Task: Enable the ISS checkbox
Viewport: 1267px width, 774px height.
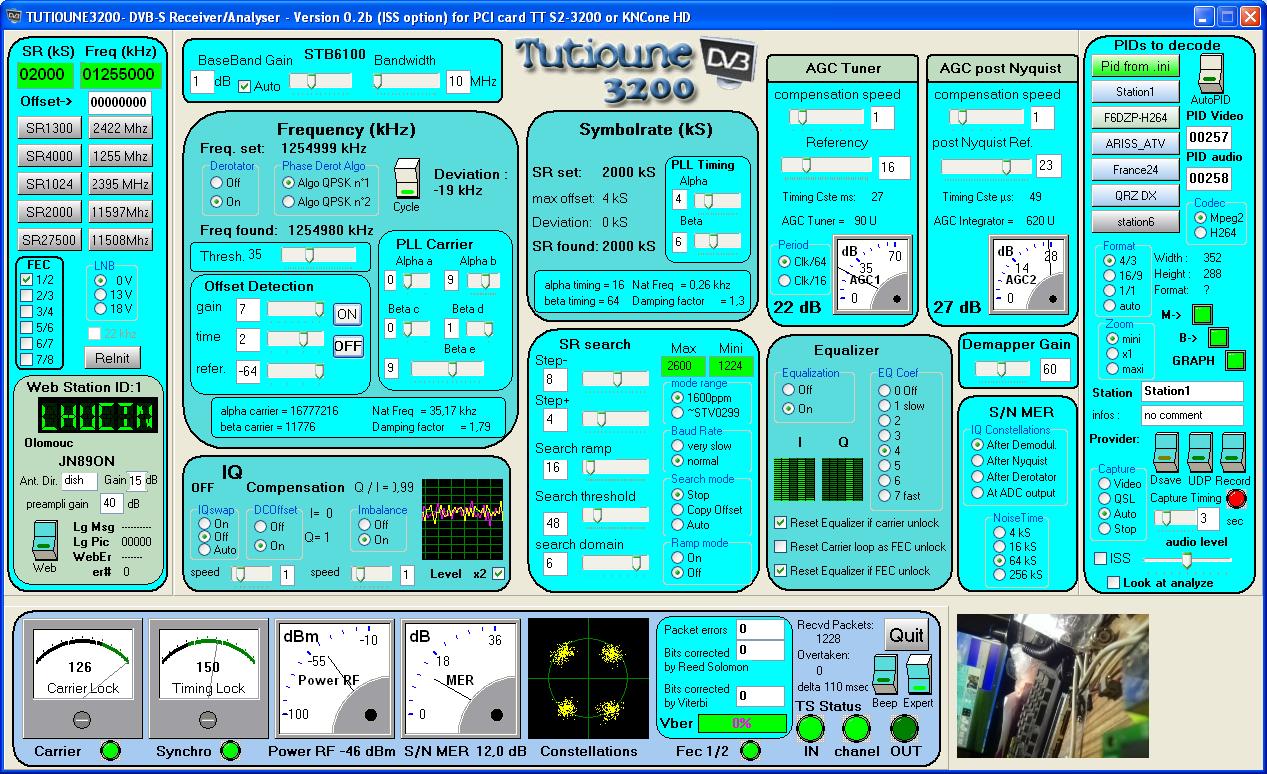Action: click(x=1101, y=558)
